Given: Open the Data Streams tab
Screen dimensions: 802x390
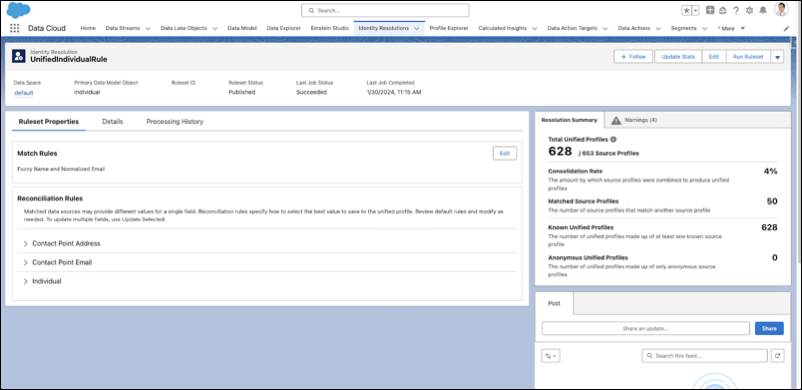Looking at the screenshot, I should point(122,28).
